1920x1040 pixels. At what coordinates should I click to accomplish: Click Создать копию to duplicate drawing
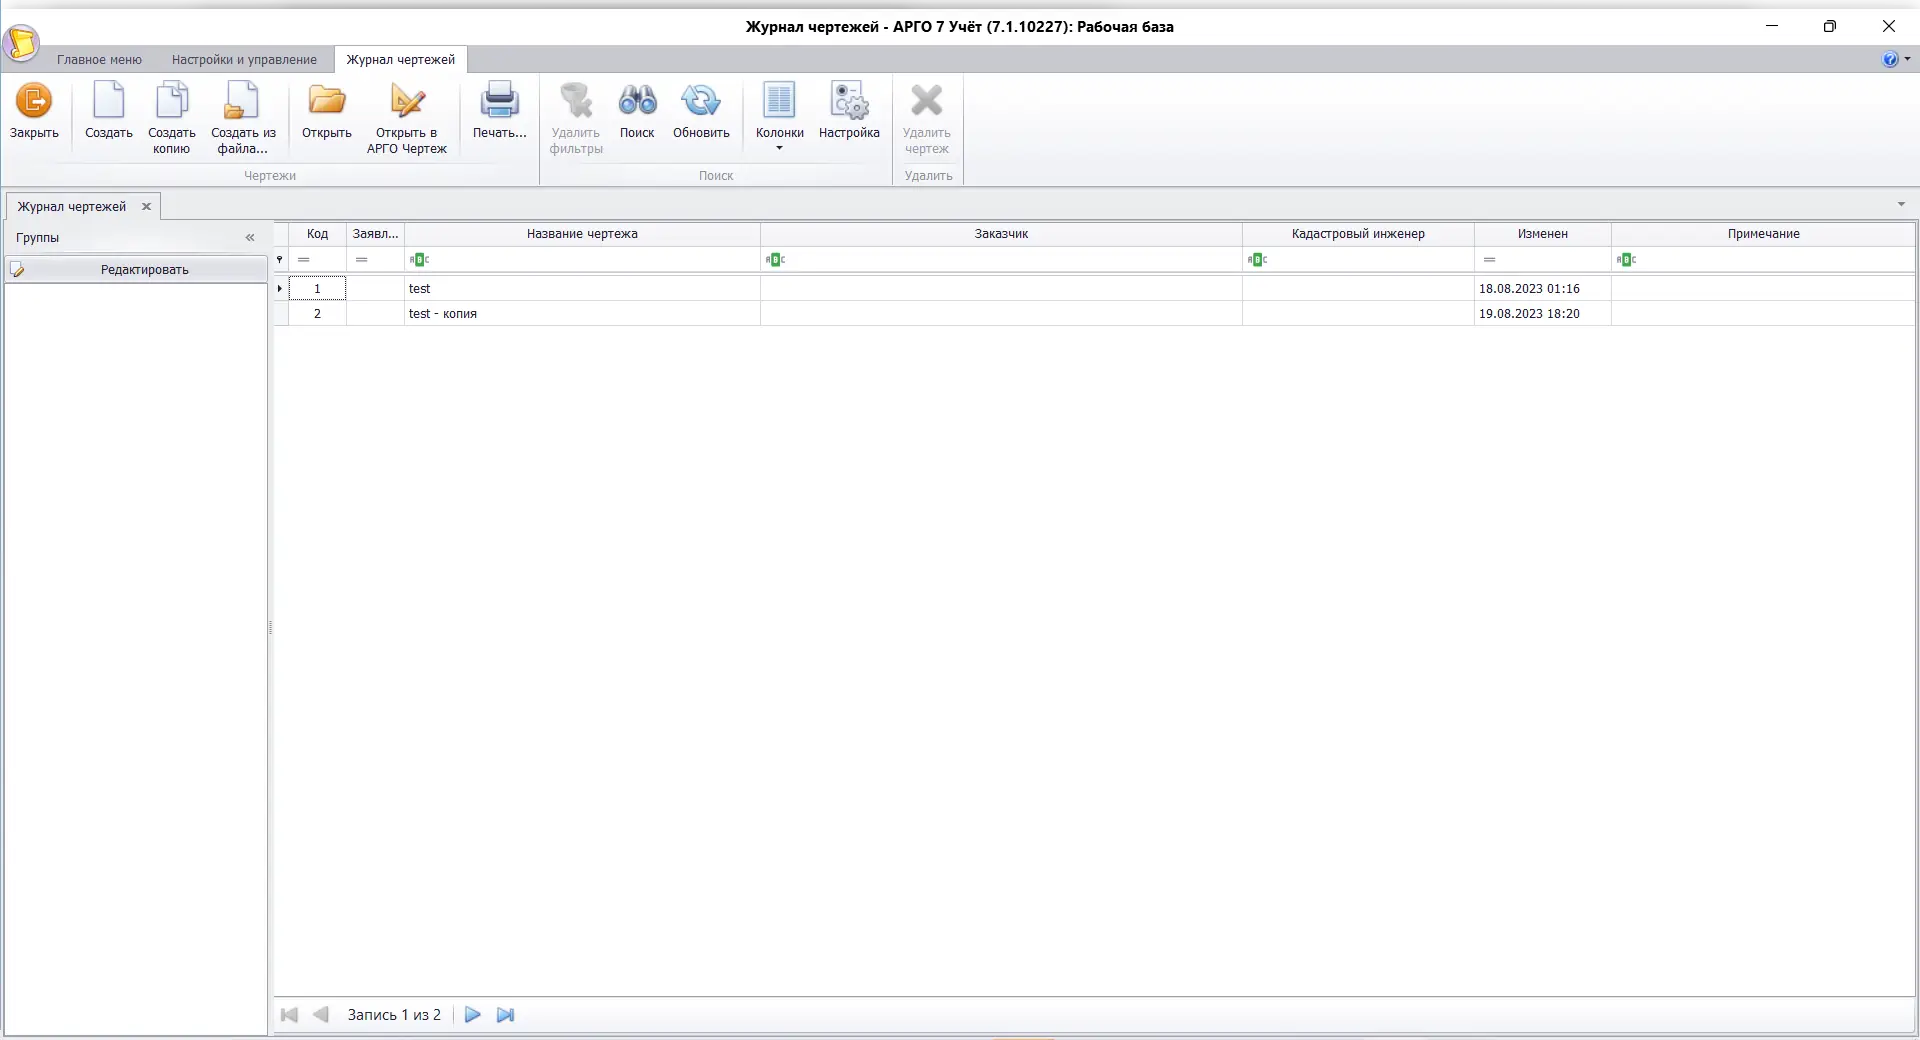click(172, 118)
